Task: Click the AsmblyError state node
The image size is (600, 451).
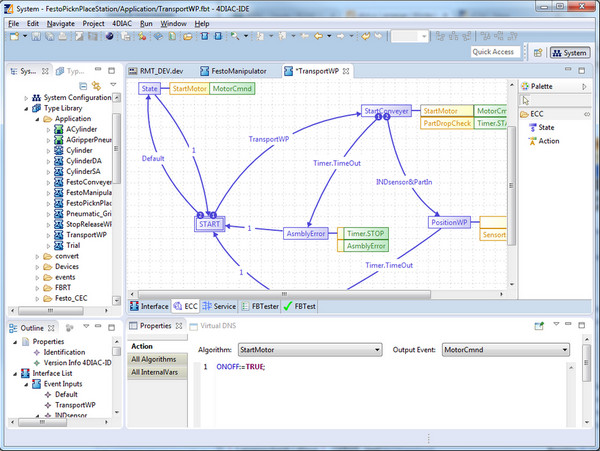Action: tap(305, 233)
